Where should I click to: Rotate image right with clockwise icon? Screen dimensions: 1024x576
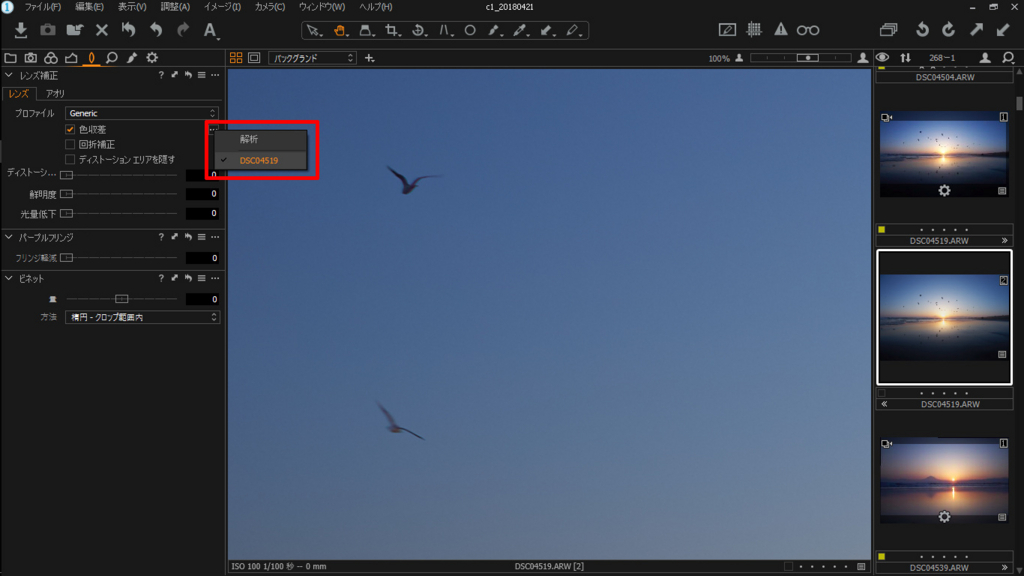pos(949,30)
